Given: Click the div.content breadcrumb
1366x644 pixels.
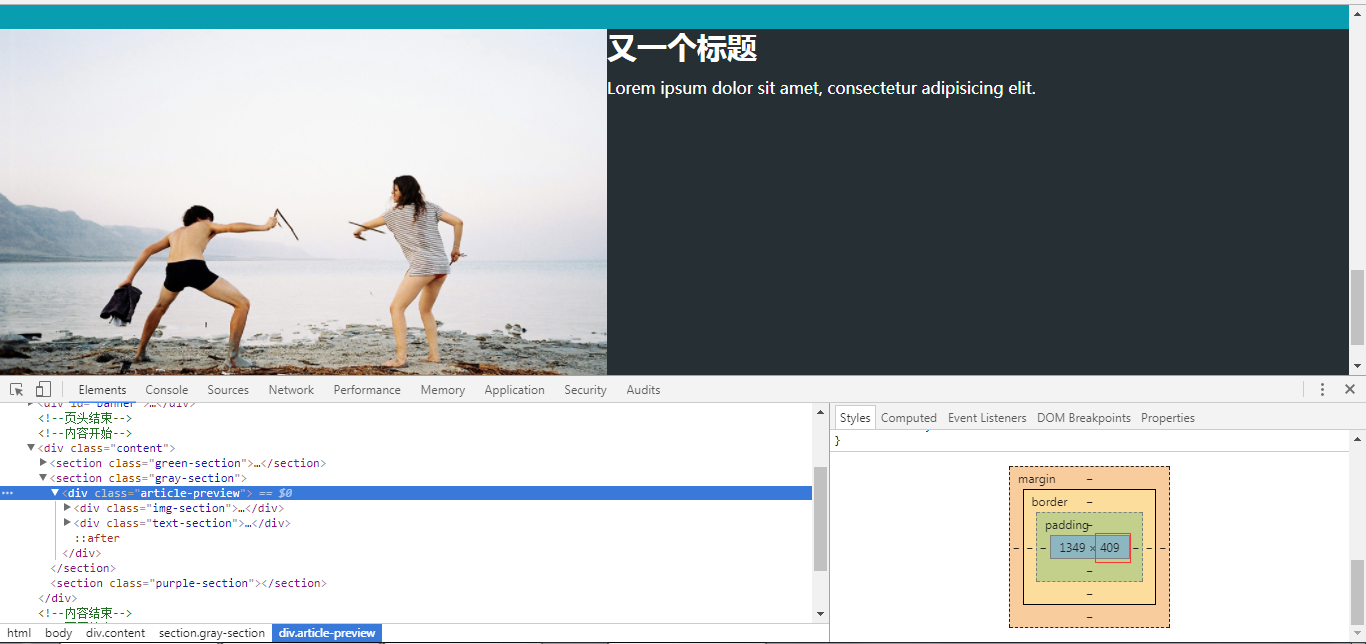Looking at the screenshot, I should [115, 633].
